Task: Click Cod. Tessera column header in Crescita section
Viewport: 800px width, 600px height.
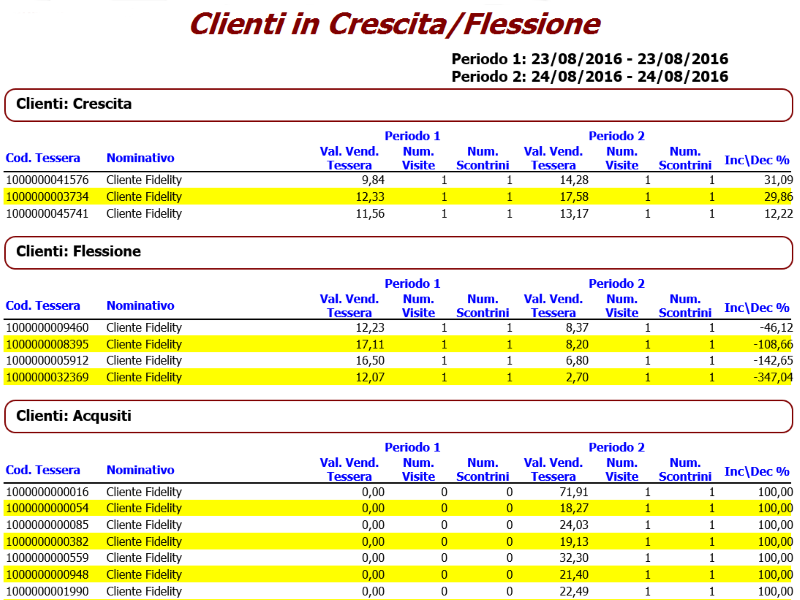Action: [x=43, y=158]
